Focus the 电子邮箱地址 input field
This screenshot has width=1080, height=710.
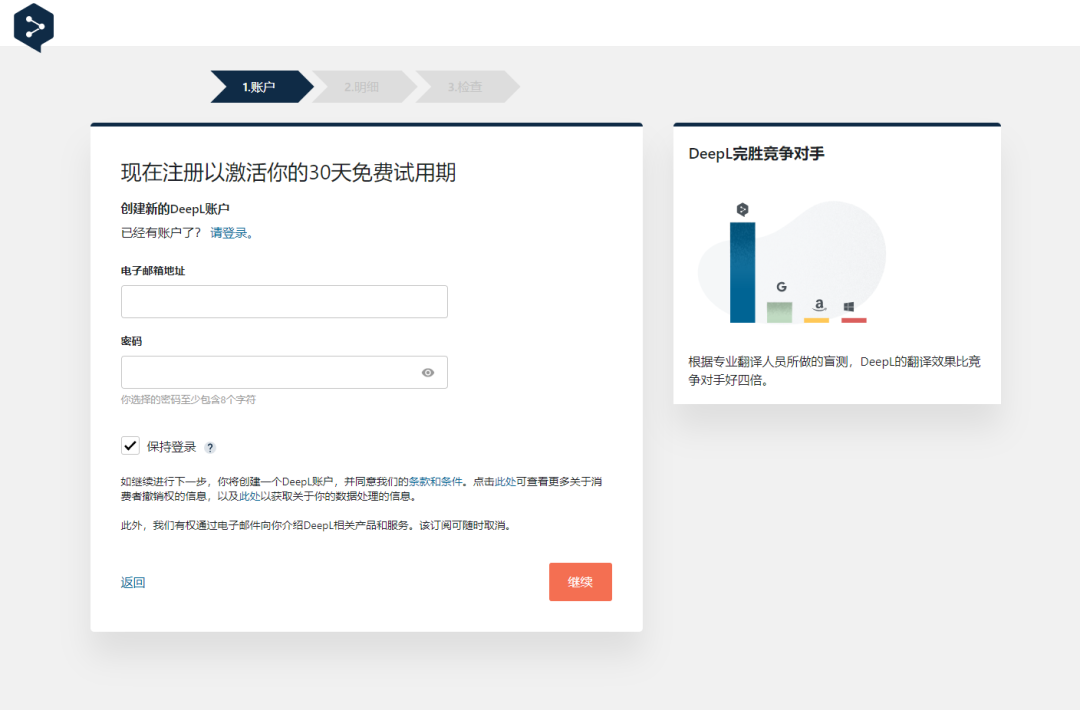coord(284,302)
